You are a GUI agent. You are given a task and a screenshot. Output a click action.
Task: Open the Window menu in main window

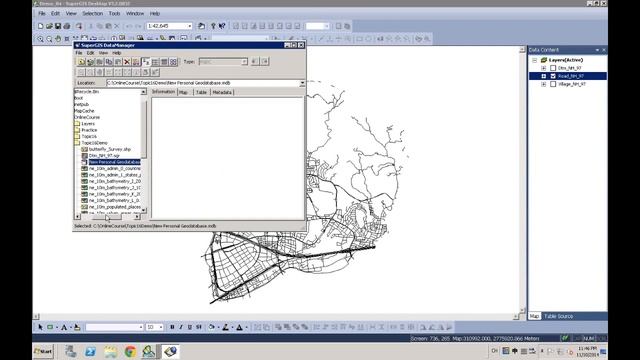(135, 13)
